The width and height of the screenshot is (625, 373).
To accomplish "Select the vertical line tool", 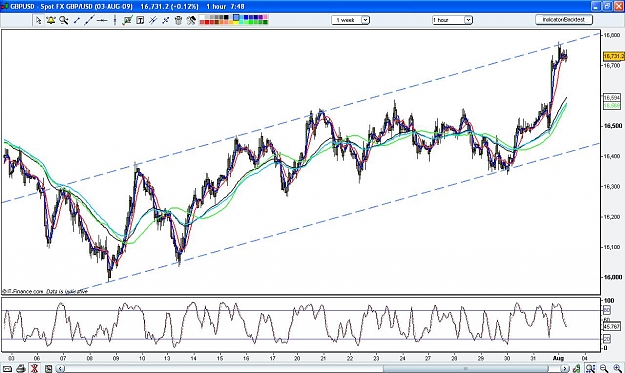I will click(115, 20).
